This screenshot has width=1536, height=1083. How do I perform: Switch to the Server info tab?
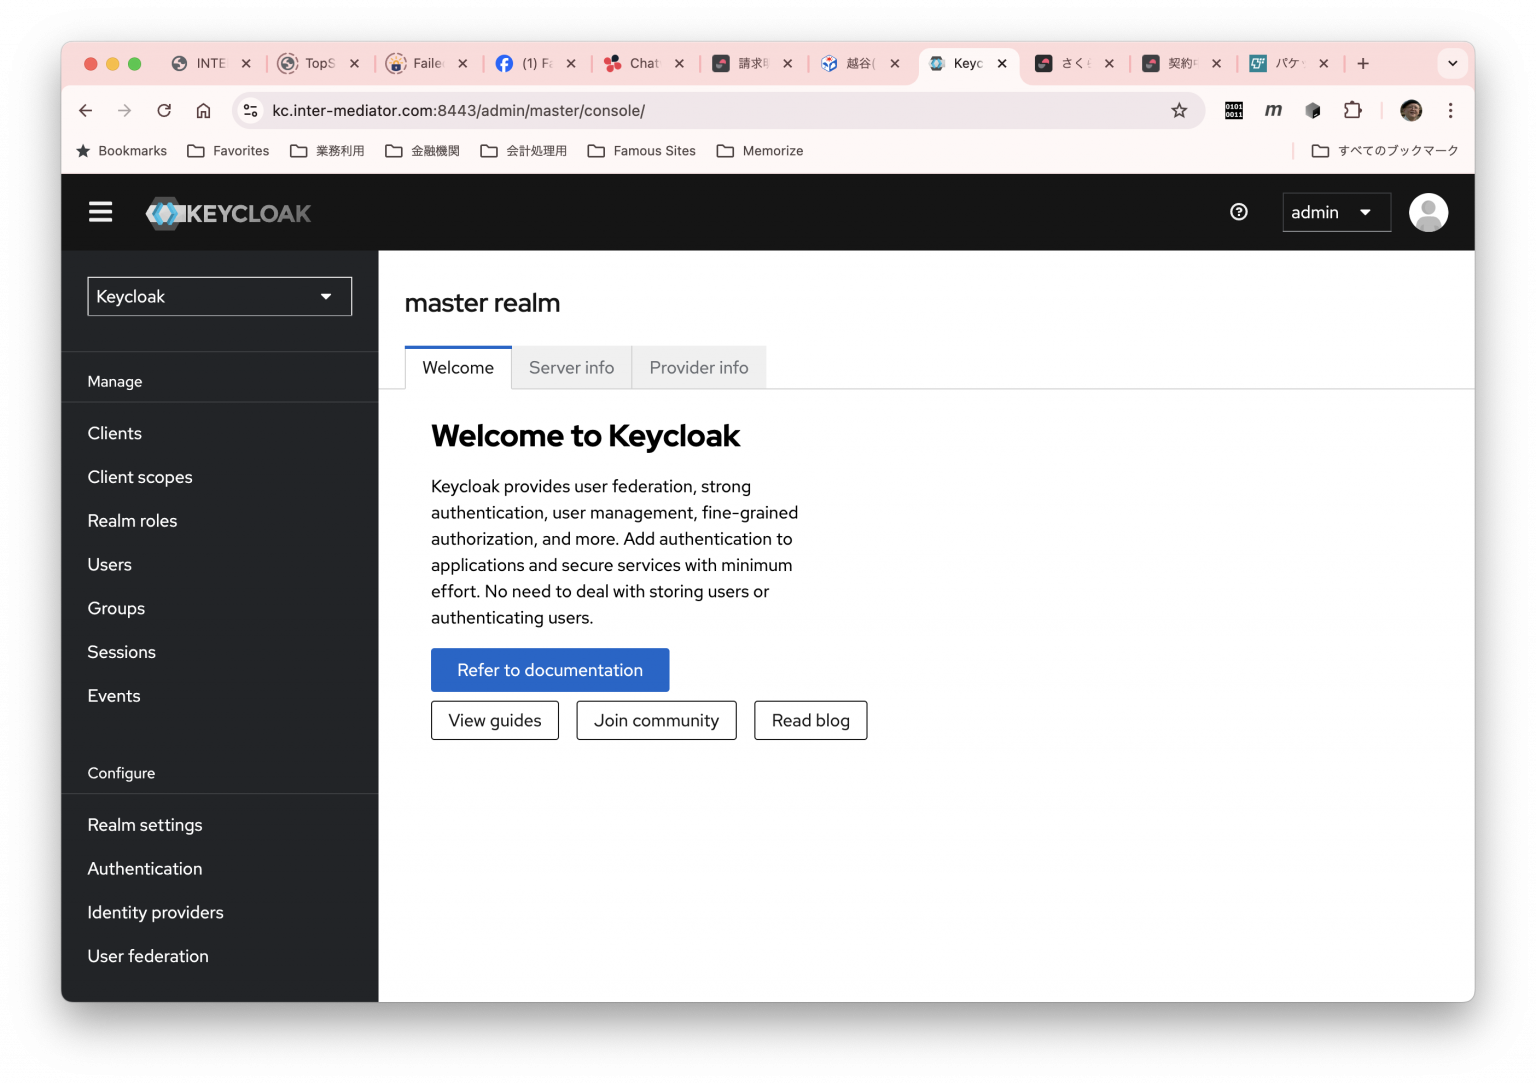click(571, 367)
